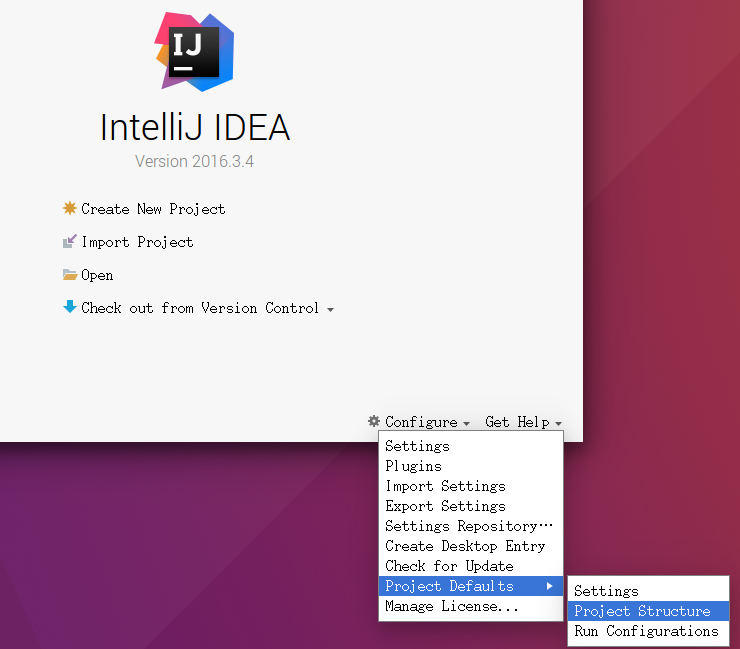Choose Import Project link
The height and width of the screenshot is (649, 740).
pos(137,242)
